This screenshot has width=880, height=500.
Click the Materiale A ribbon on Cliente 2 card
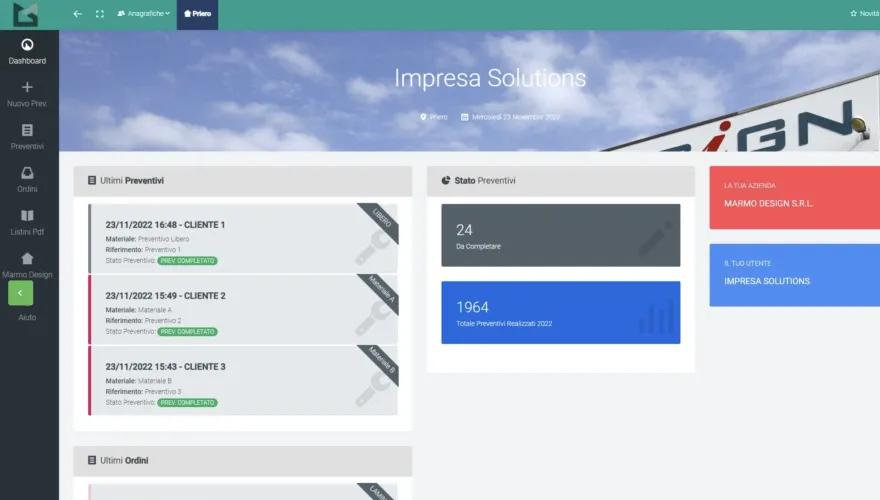click(x=382, y=290)
